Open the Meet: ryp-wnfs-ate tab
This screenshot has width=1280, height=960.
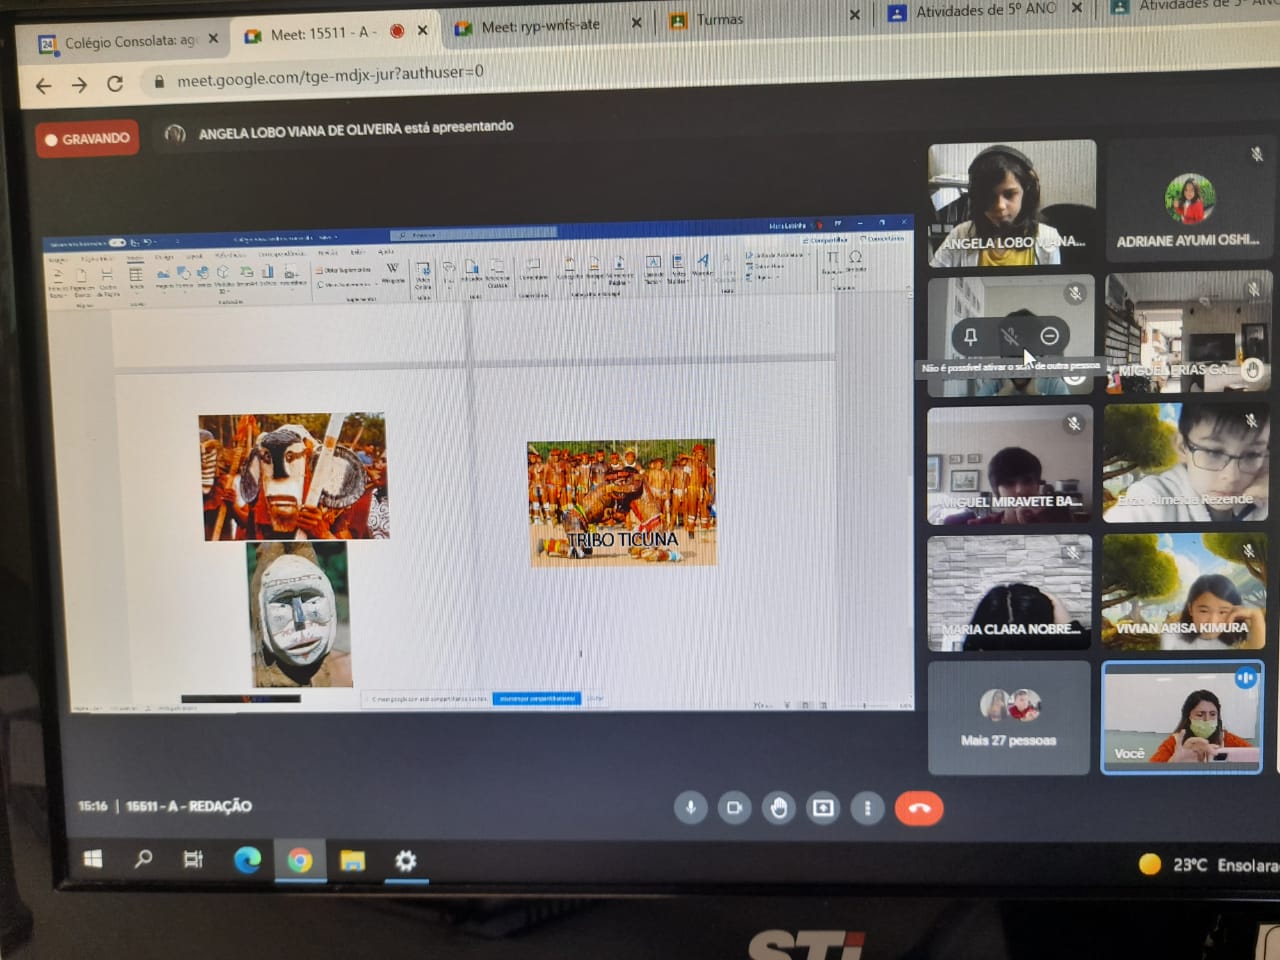(x=540, y=27)
